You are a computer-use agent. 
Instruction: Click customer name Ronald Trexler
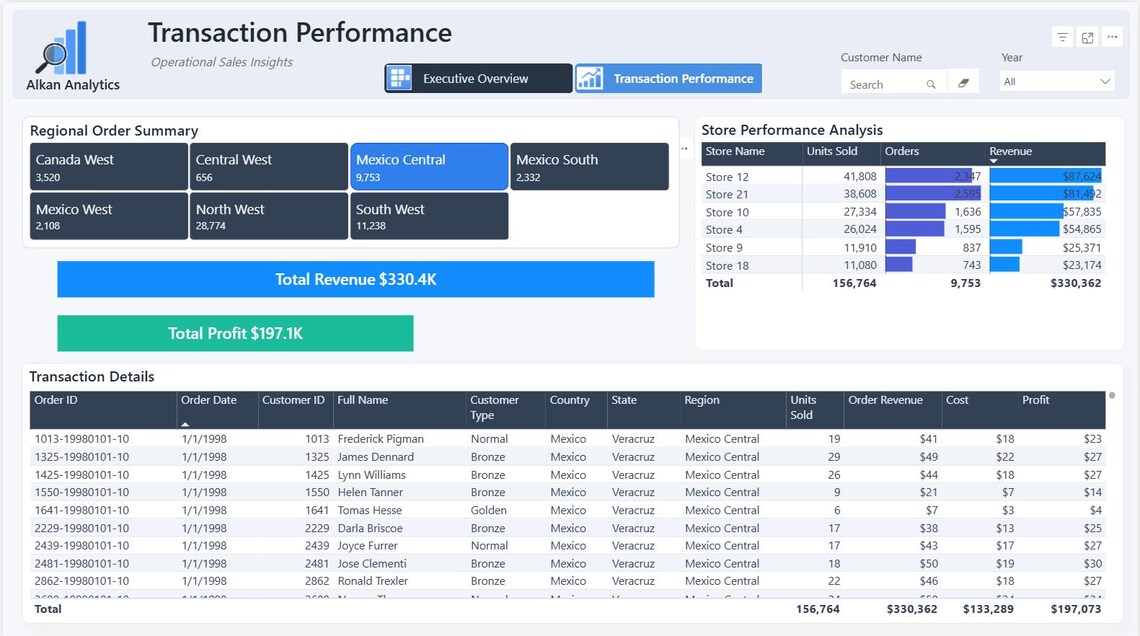click(373, 581)
